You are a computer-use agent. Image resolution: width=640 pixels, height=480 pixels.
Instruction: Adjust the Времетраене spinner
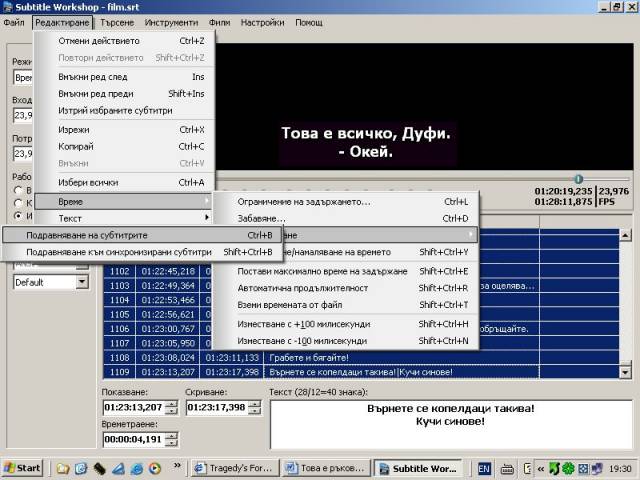coord(172,439)
